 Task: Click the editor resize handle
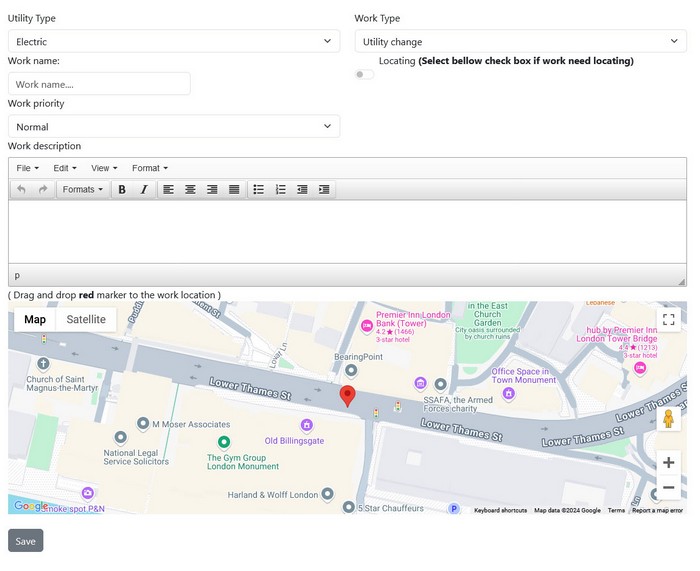[x=681, y=282]
